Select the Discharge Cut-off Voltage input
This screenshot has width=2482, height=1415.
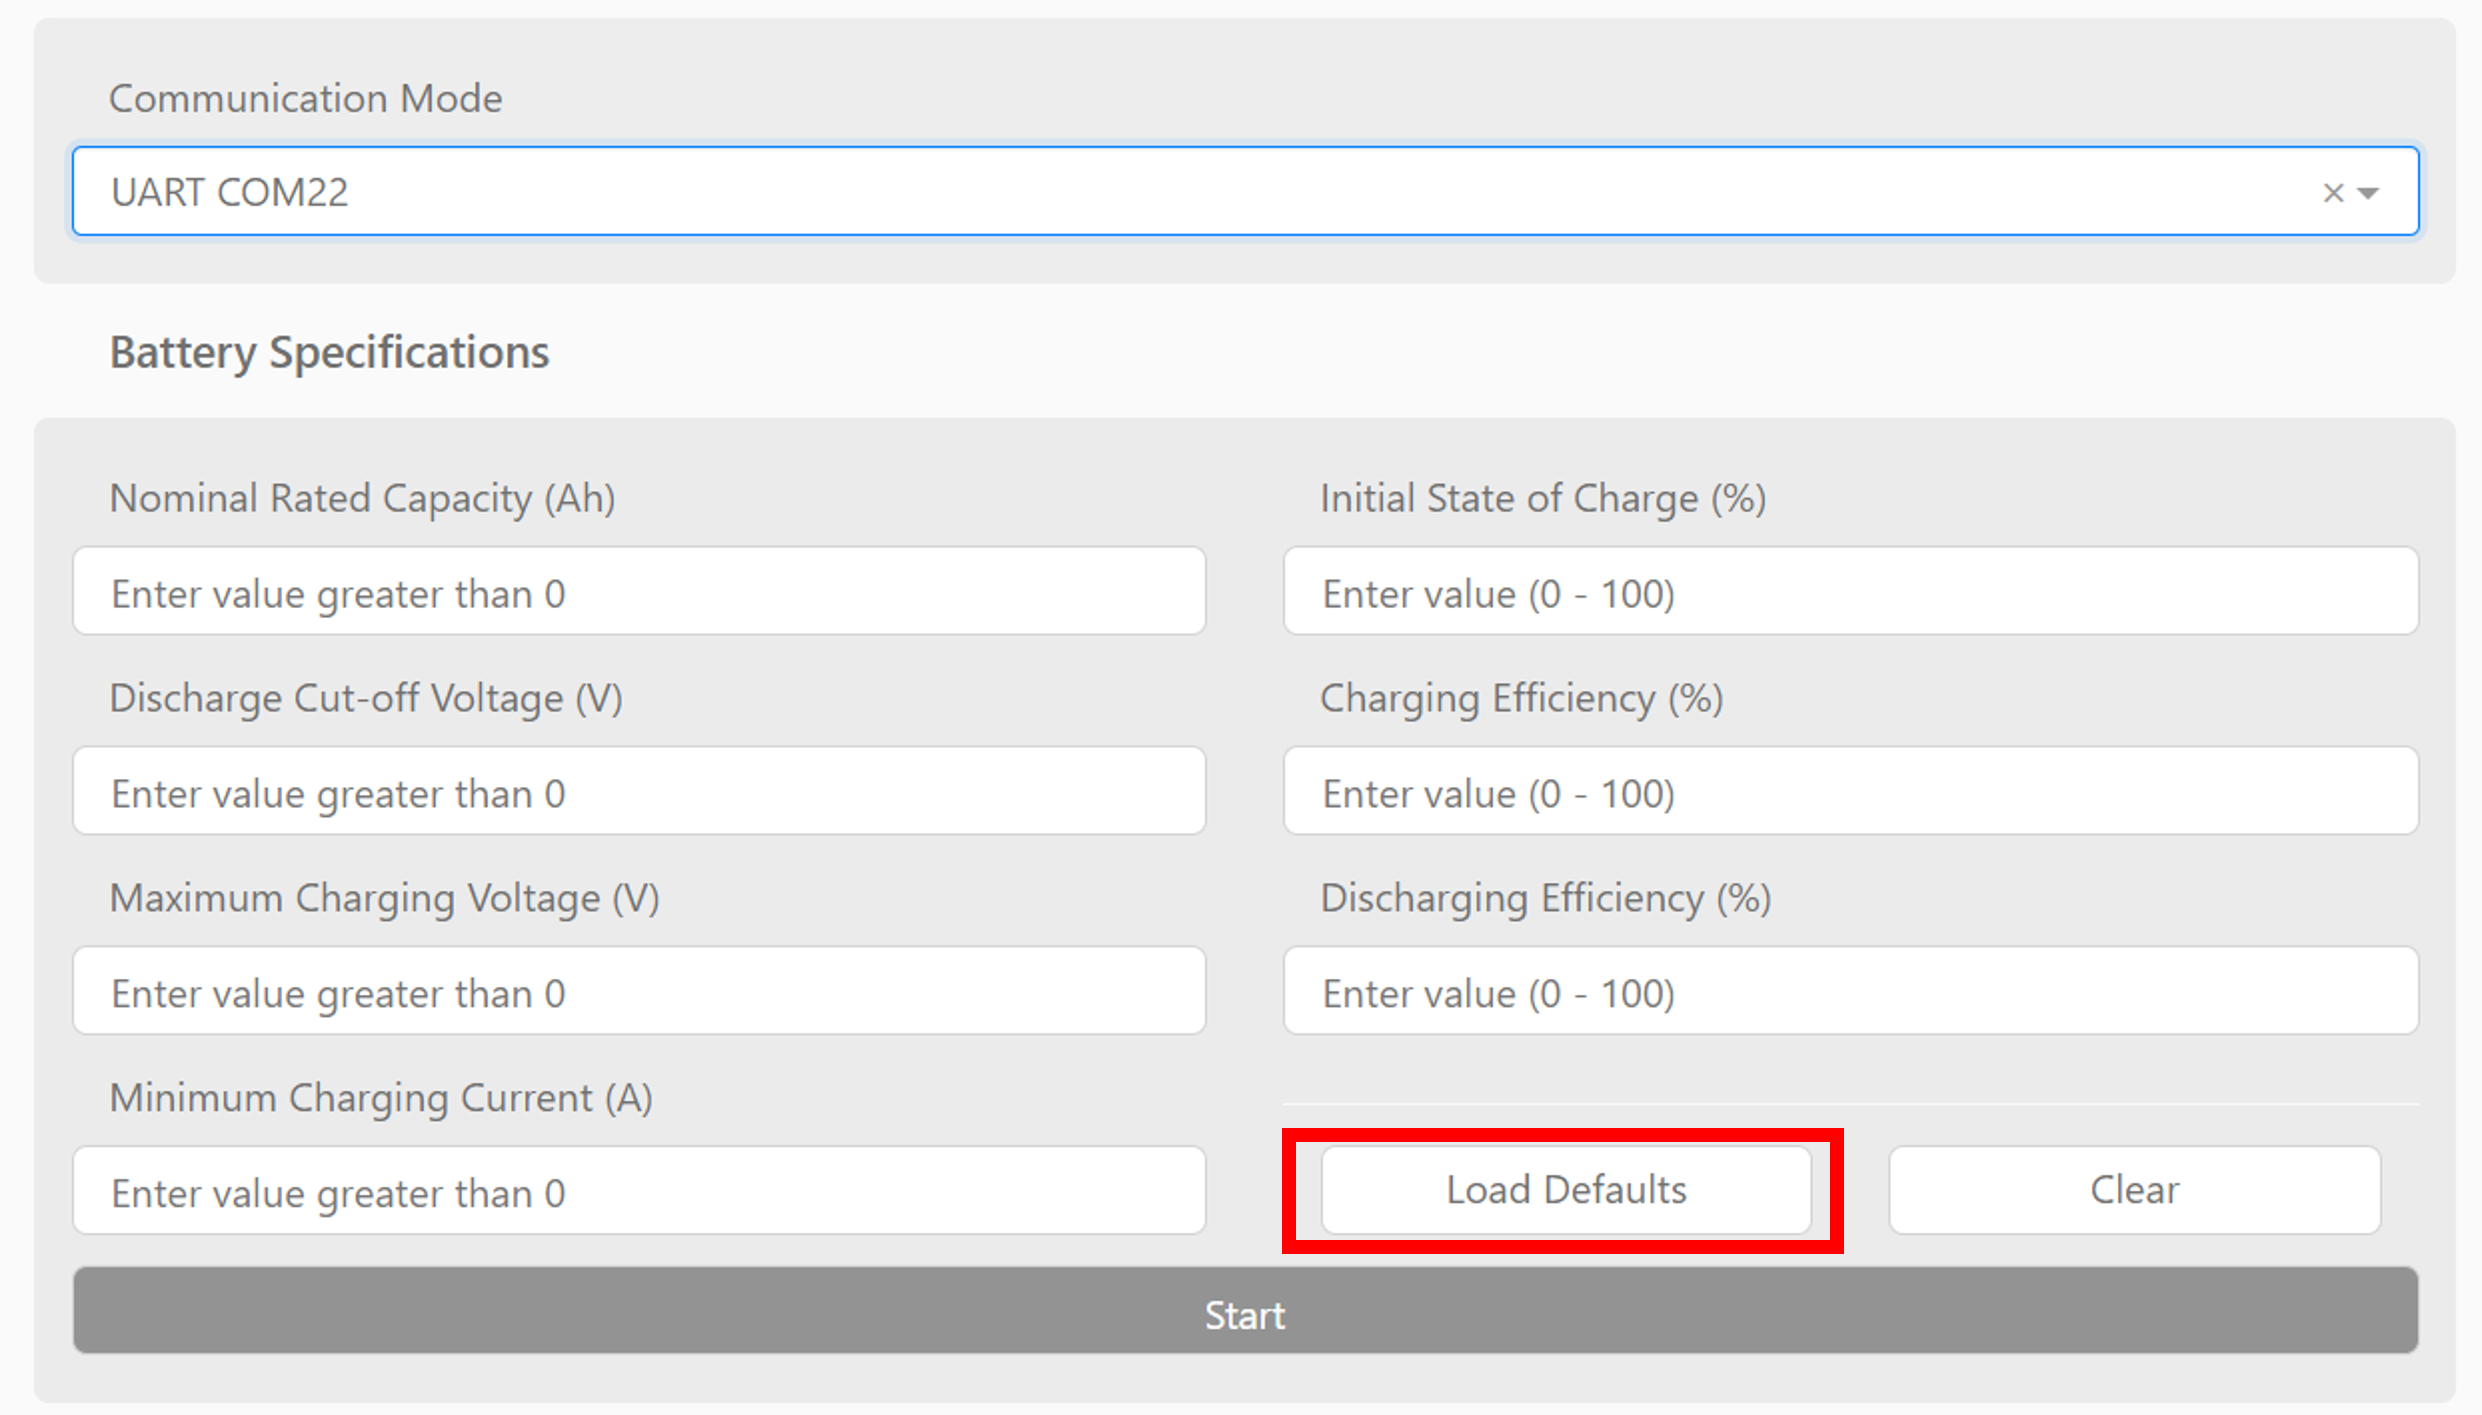pyautogui.click(x=637, y=791)
